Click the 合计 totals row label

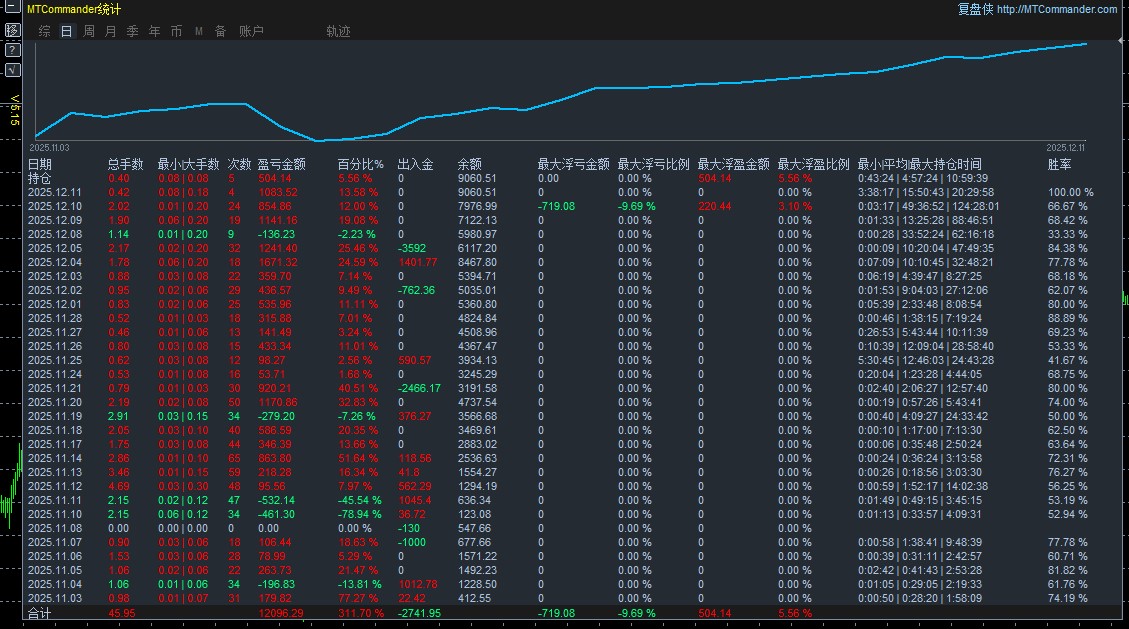(40, 613)
